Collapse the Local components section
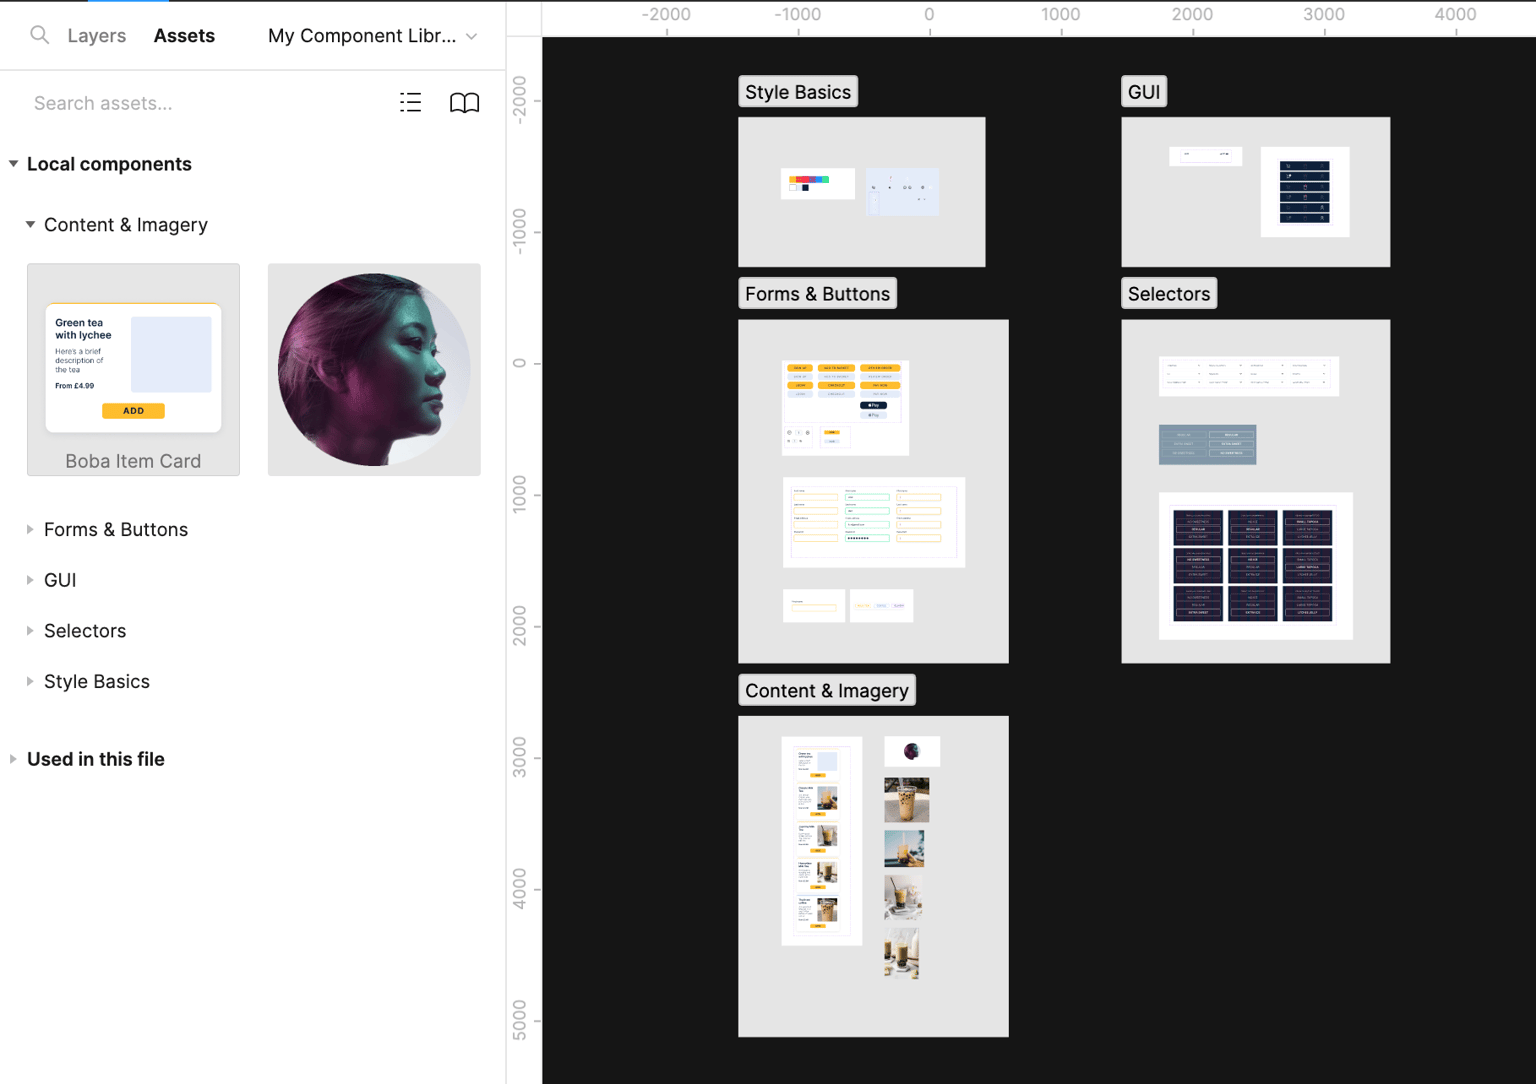Image resolution: width=1536 pixels, height=1084 pixels. coord(13,163)
